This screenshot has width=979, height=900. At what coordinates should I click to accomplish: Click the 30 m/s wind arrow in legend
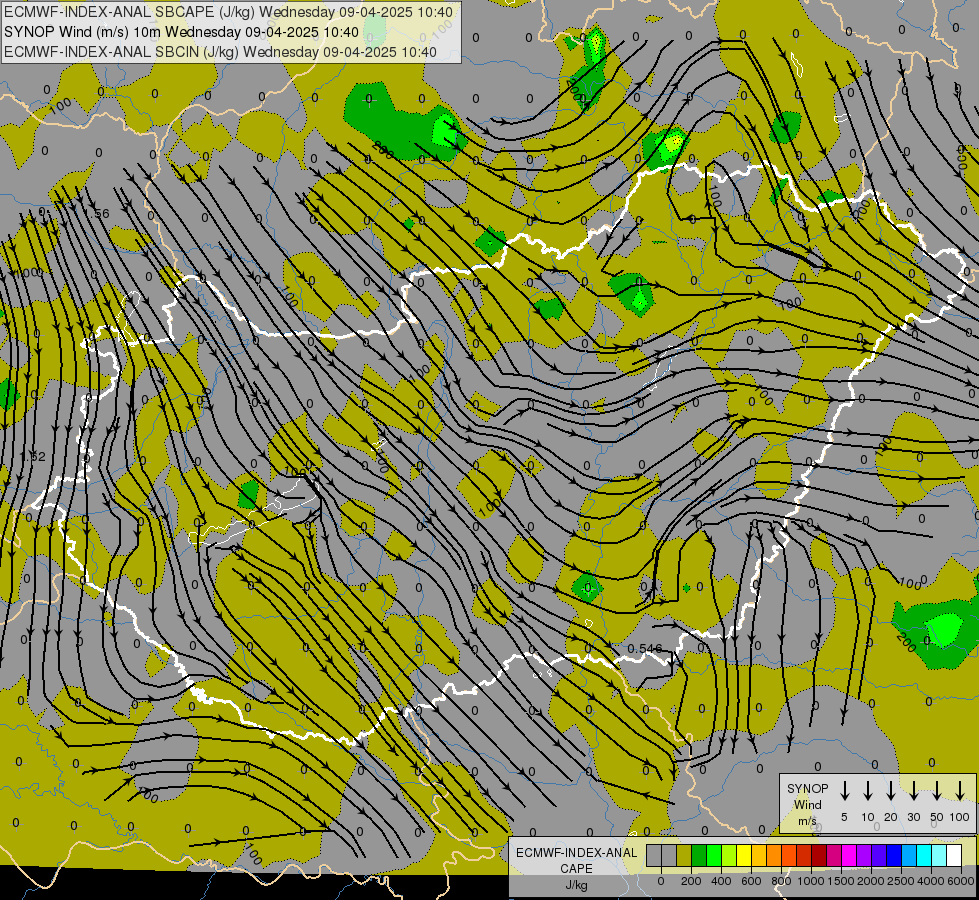click(913, 790)
